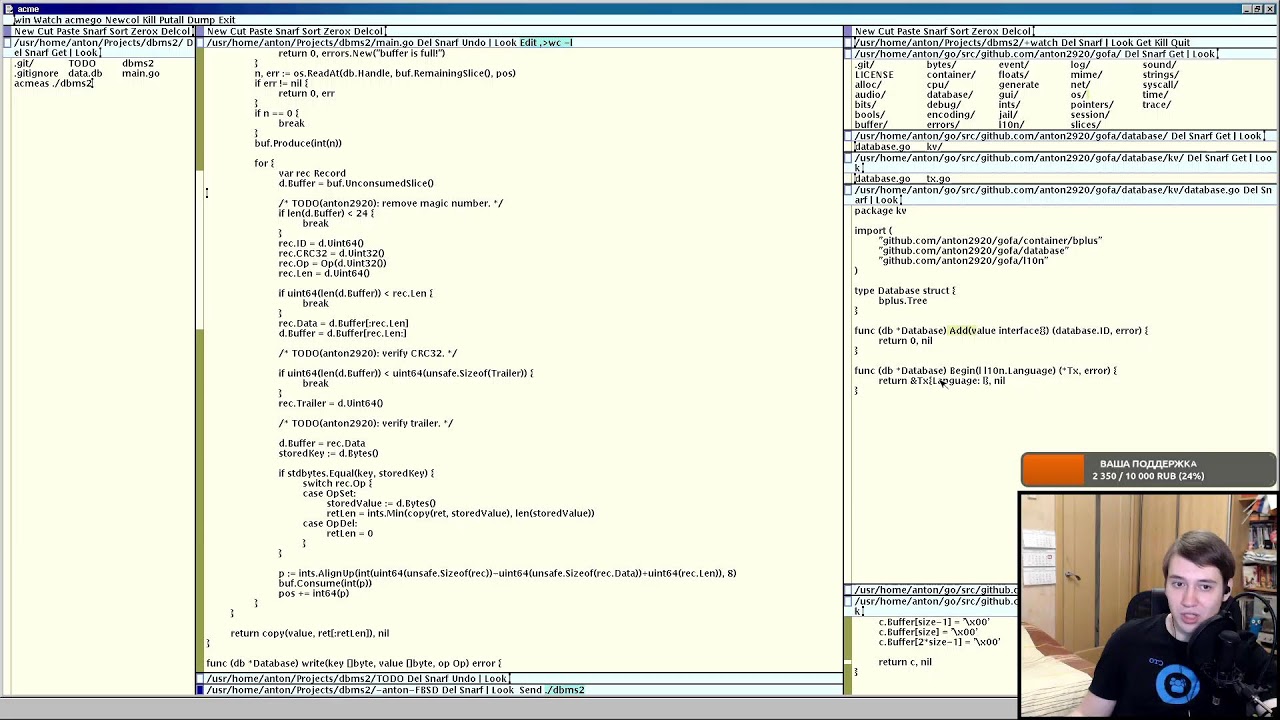Click 'bplus.Tree' in the Database struct
The width and height of the screenshot is (1280, 720).
902,301
